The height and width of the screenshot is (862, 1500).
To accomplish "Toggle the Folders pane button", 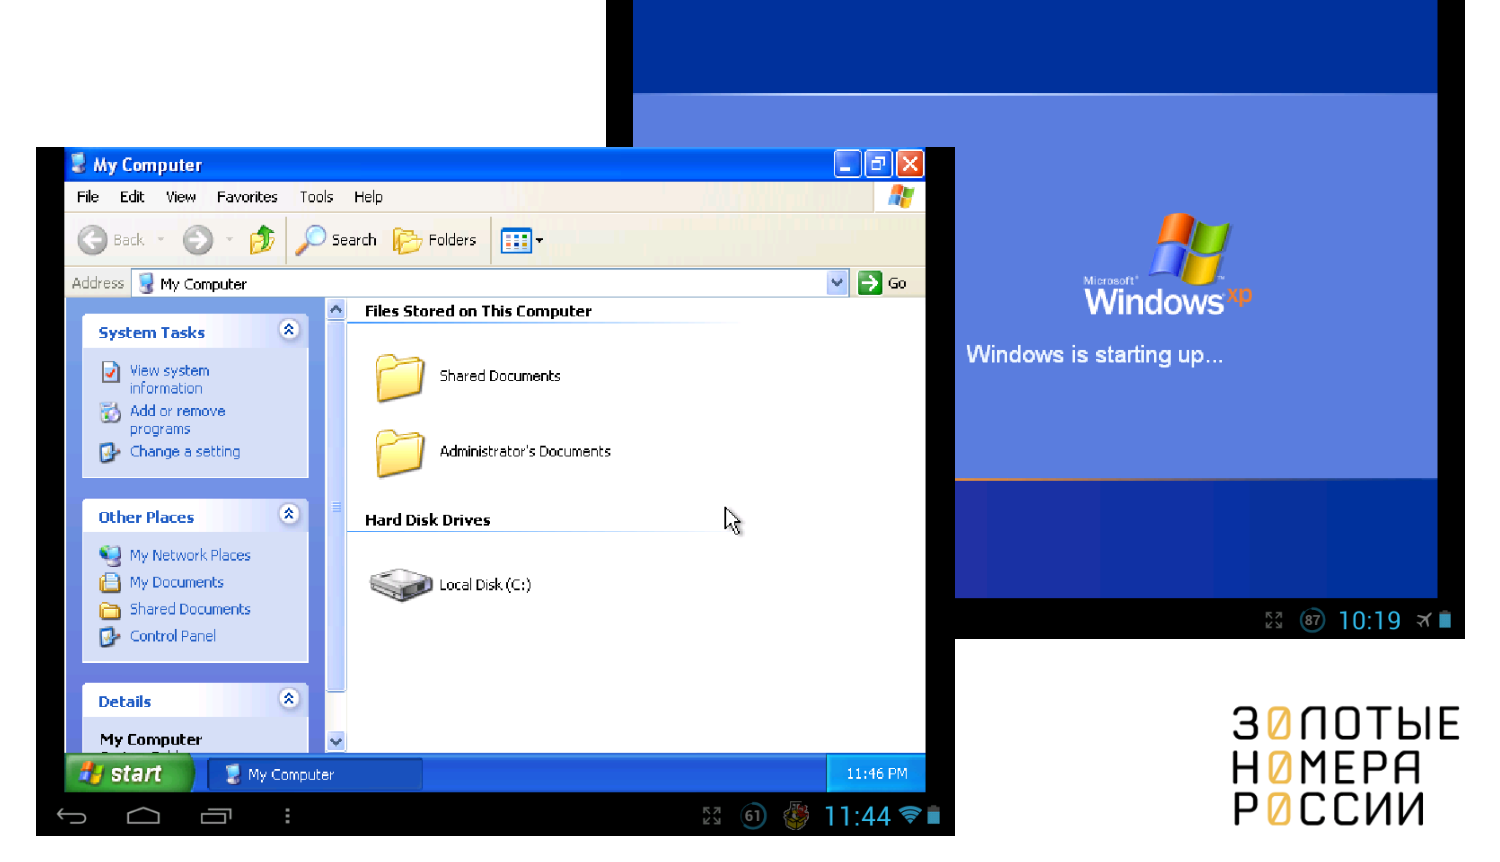I will pyautogui.click(x=434, y=240).
